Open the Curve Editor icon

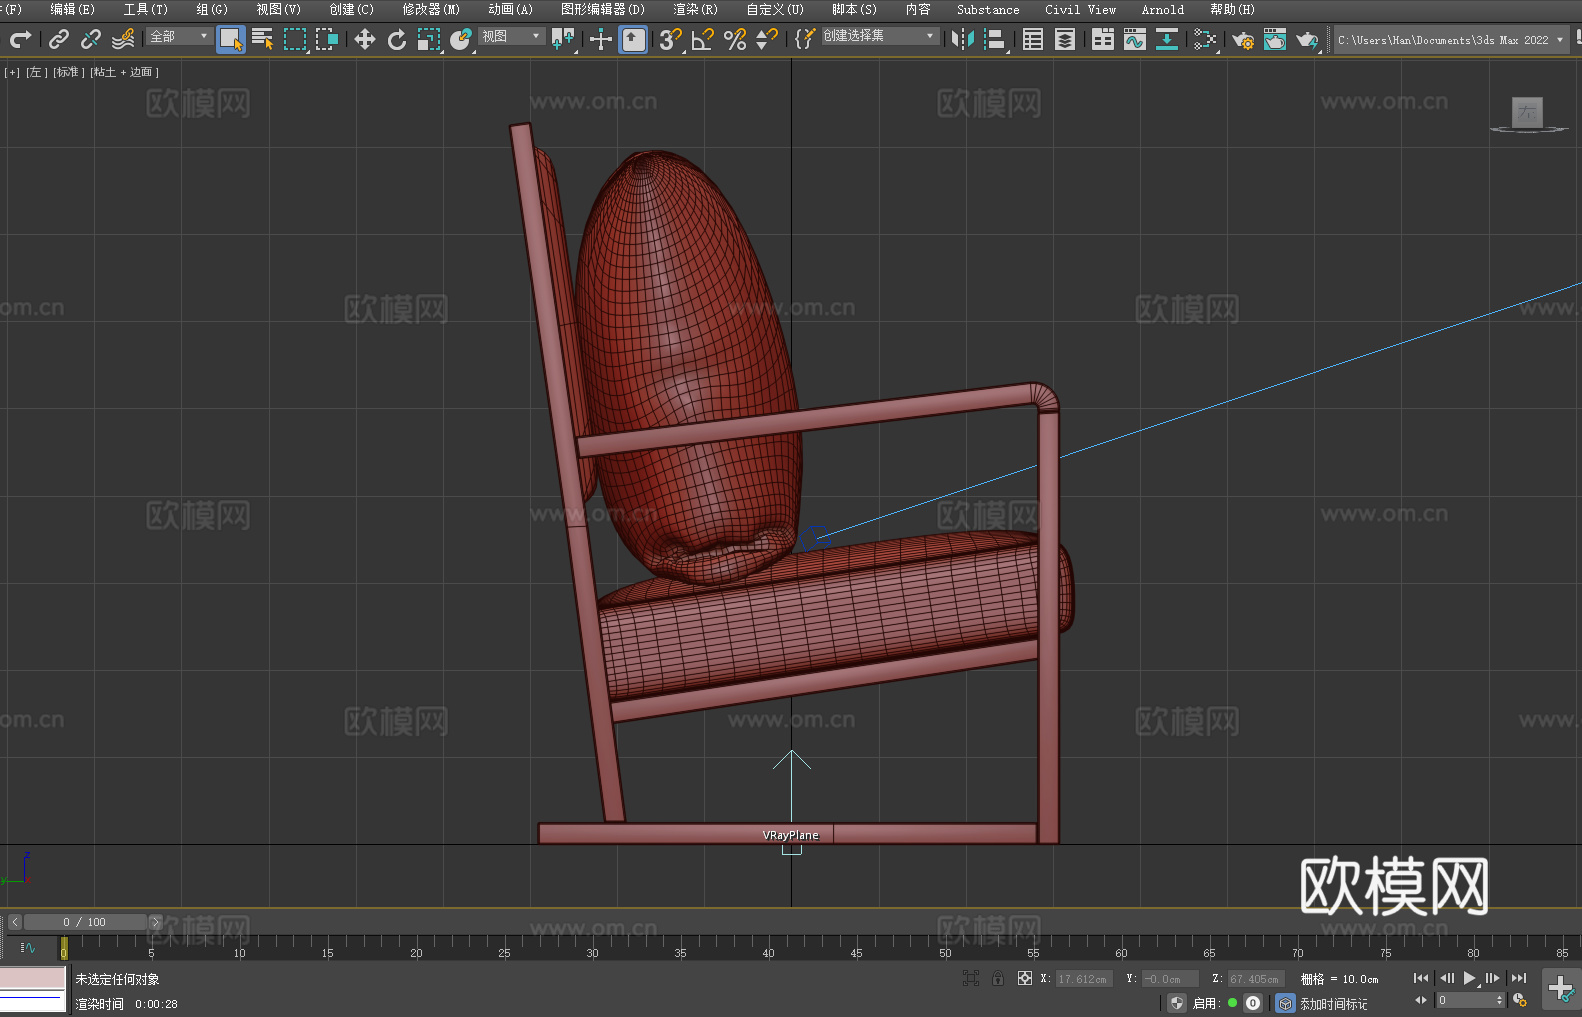pyautogui.click(x=1135, y=39)
